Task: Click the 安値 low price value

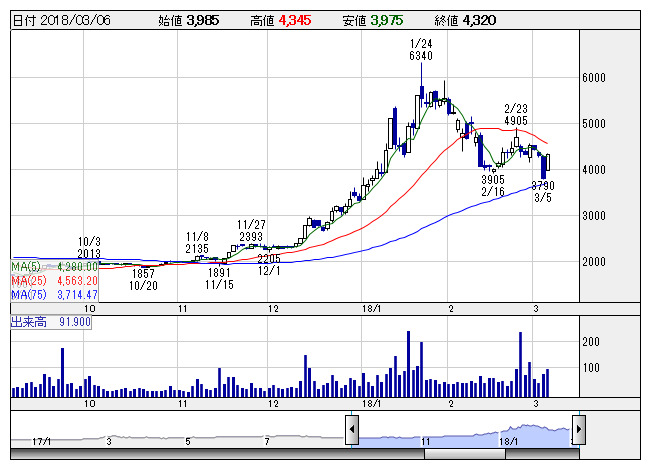Action: coord(389,20)
